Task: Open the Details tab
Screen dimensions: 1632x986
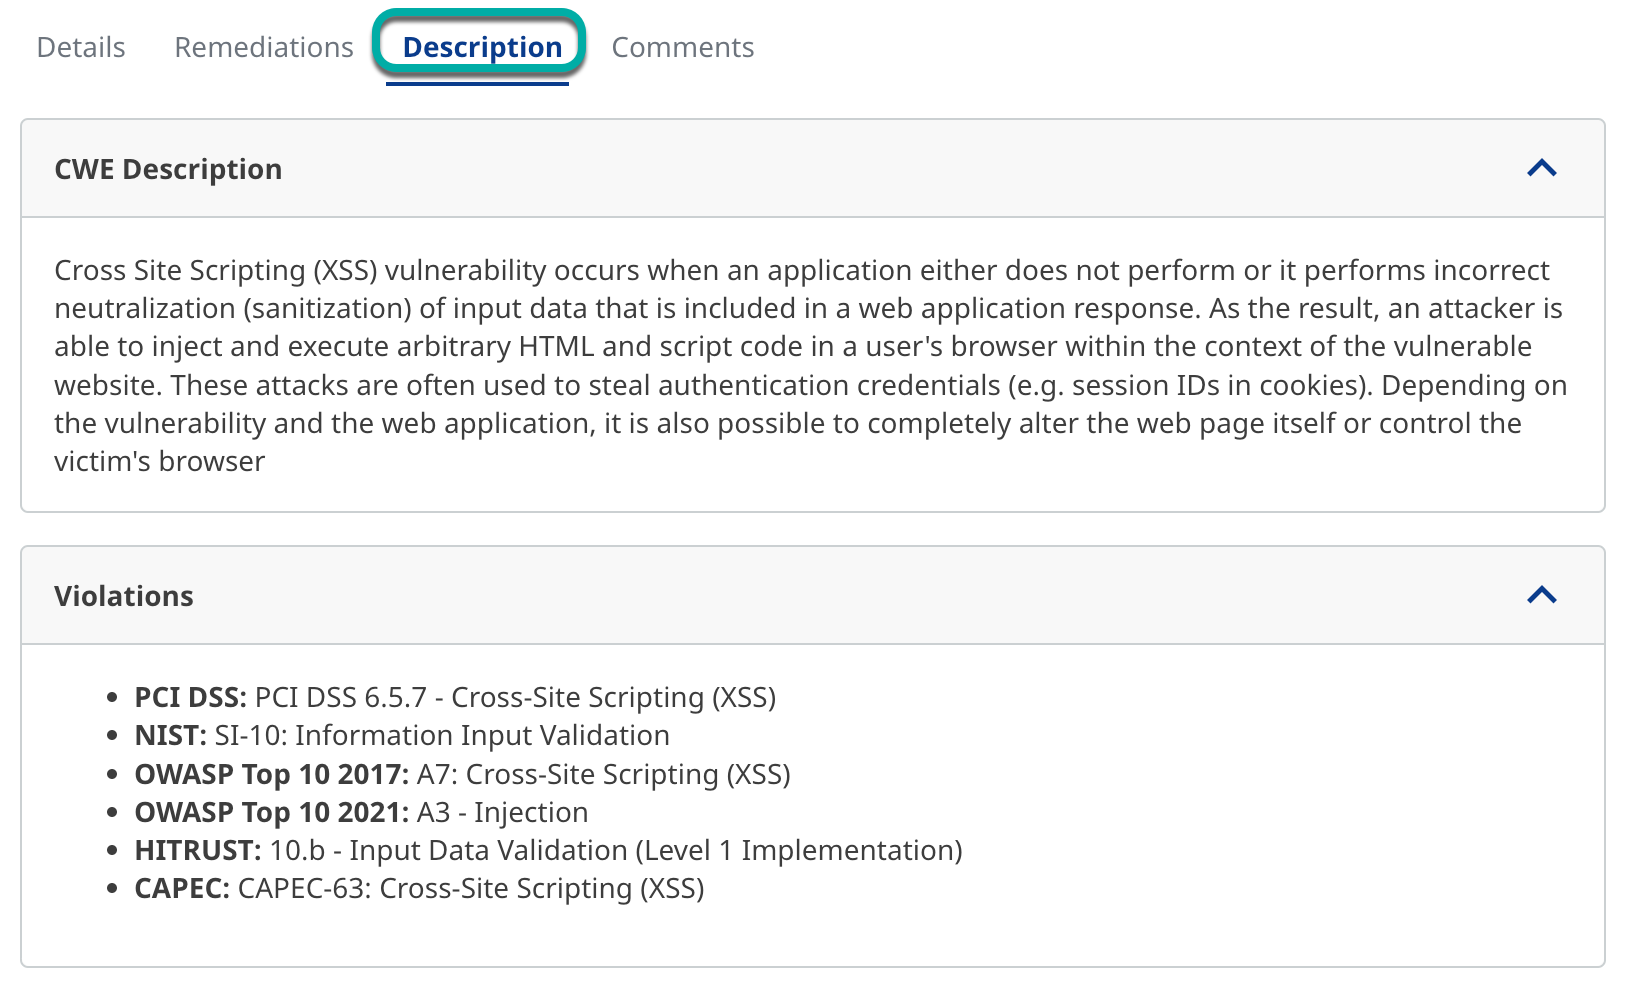Action: (x=81, y=47)
